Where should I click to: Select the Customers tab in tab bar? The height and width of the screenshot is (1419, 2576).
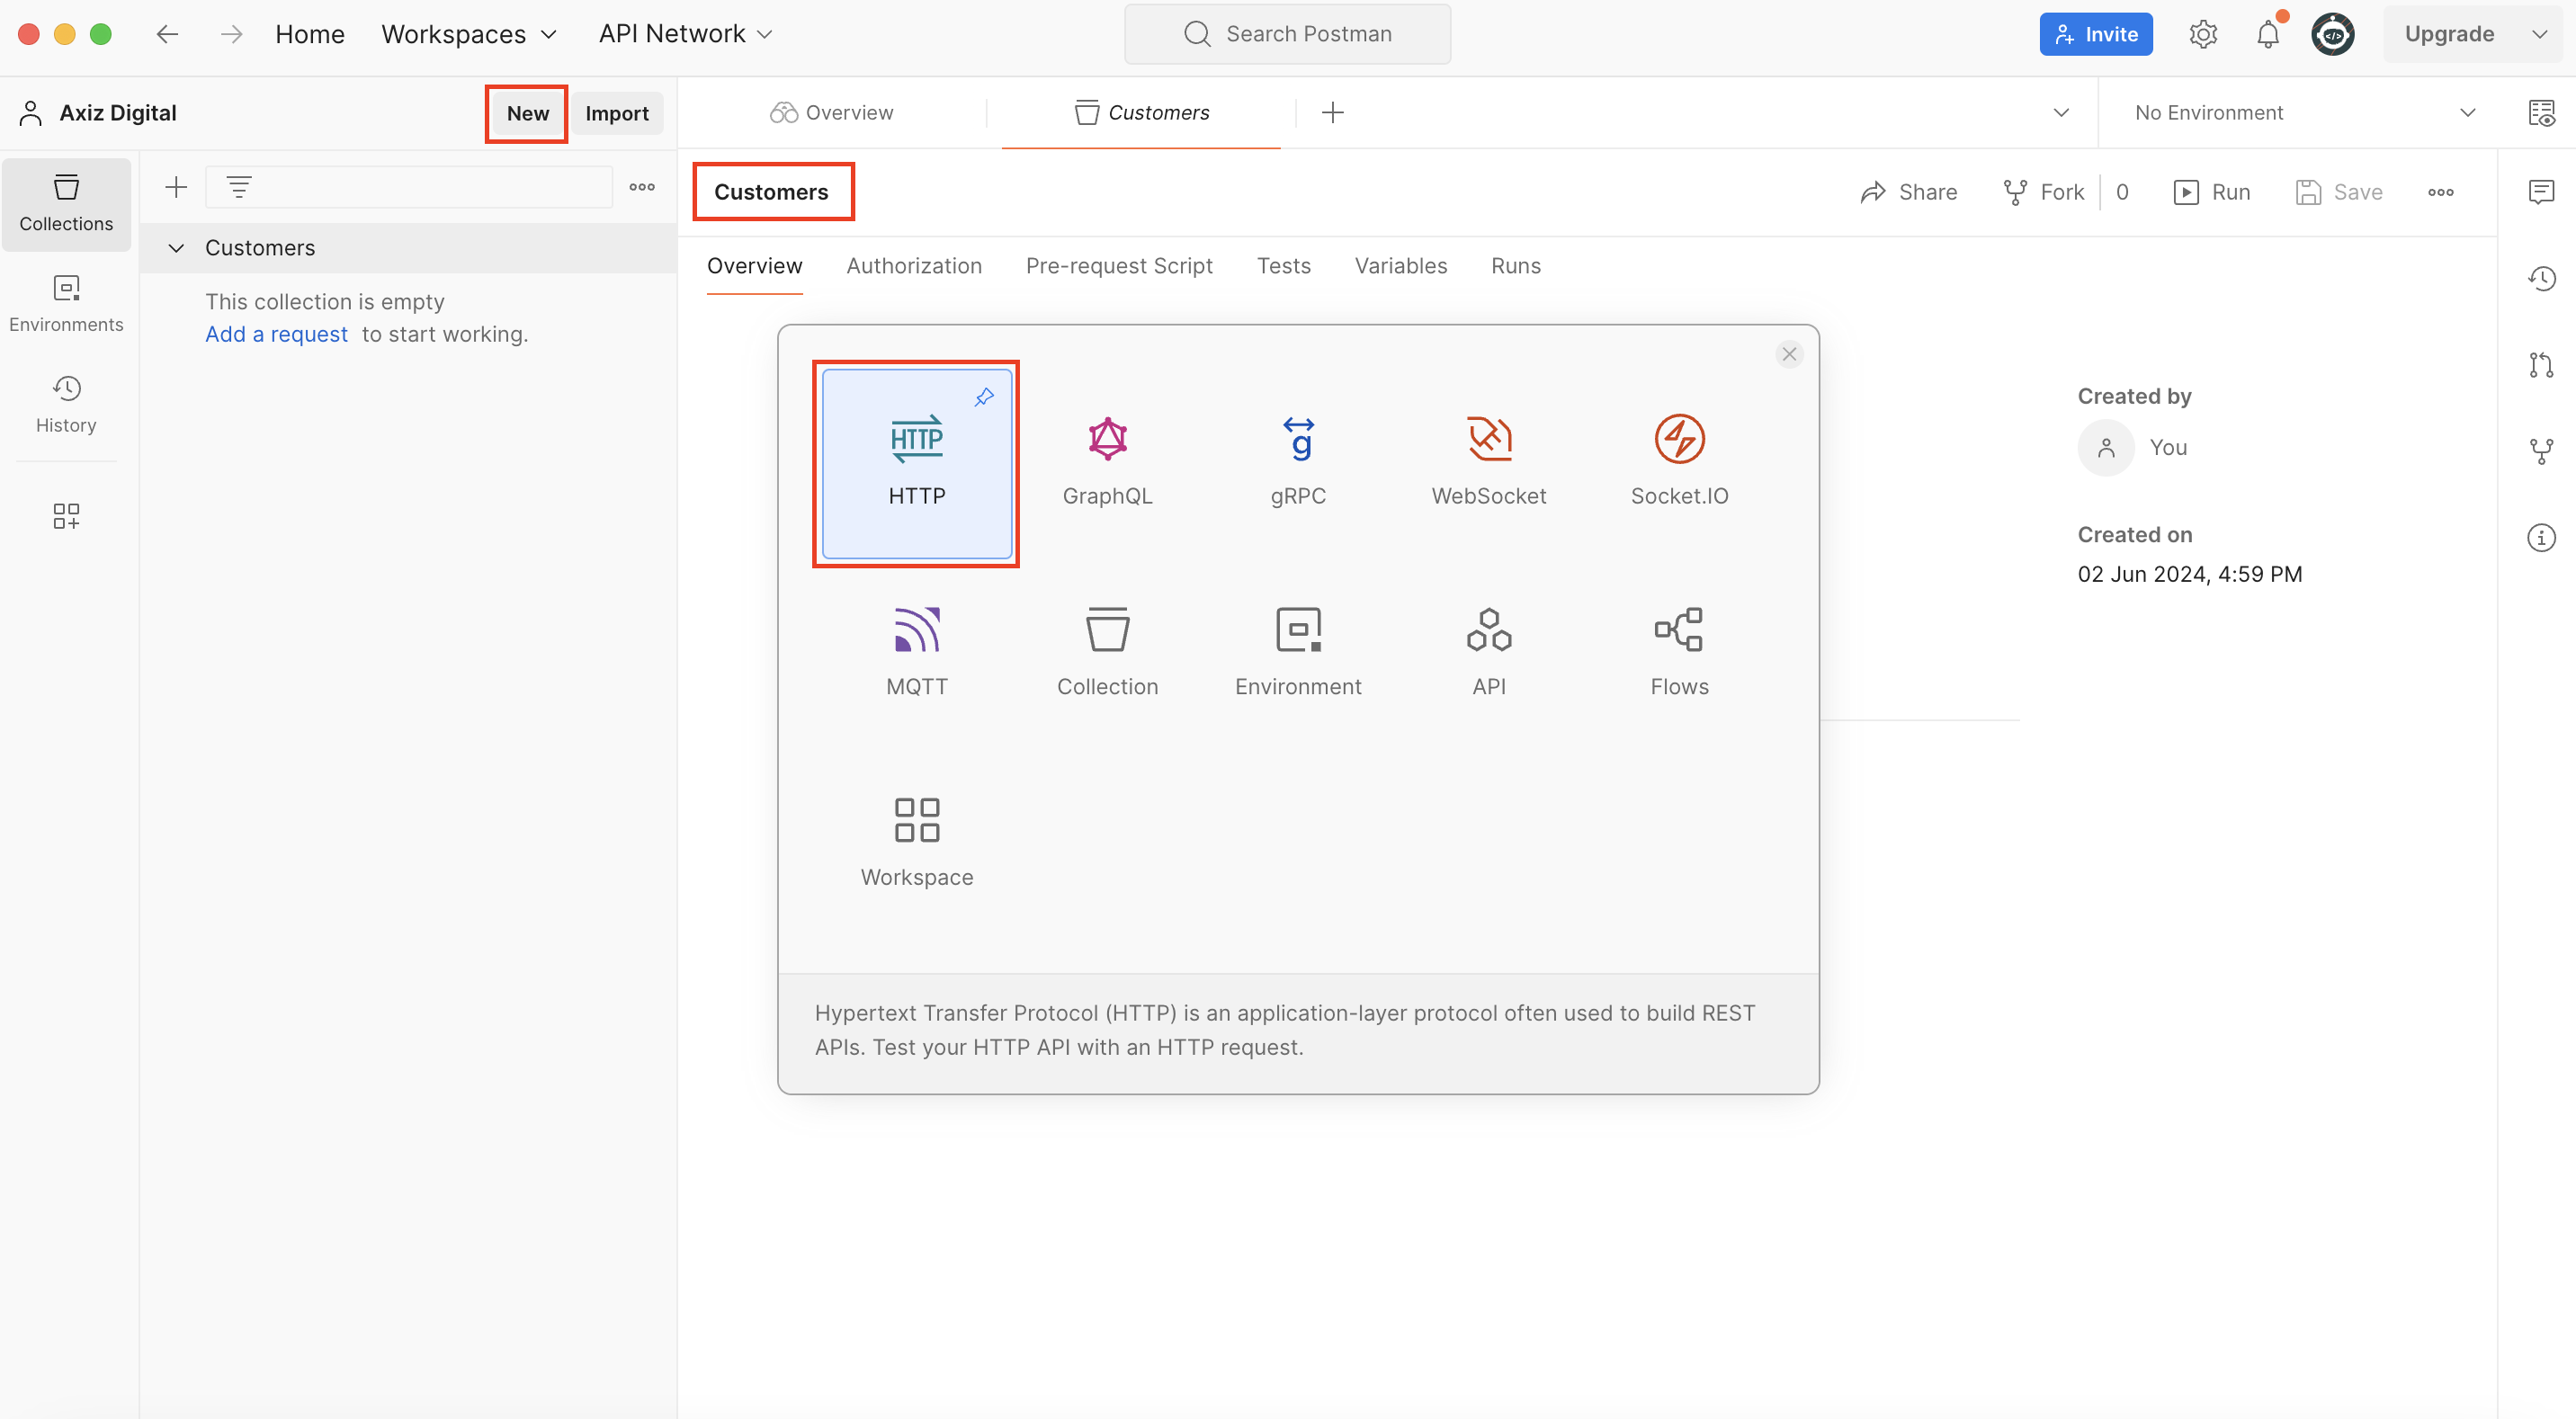(x=1141, y=113)
